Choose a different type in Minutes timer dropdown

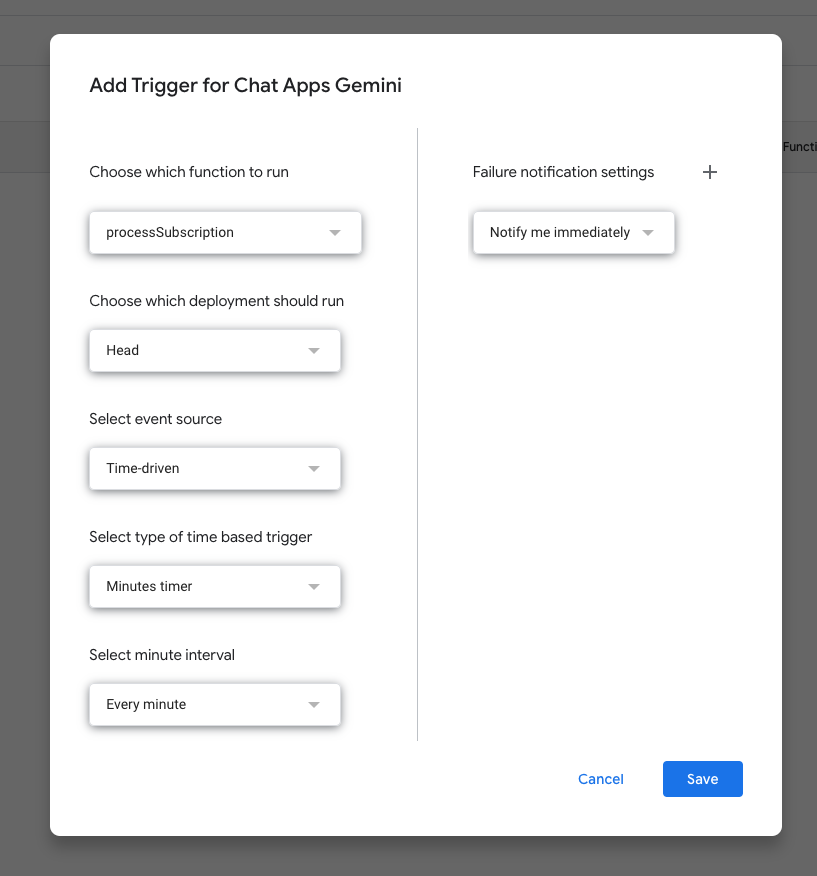[214, 587]
